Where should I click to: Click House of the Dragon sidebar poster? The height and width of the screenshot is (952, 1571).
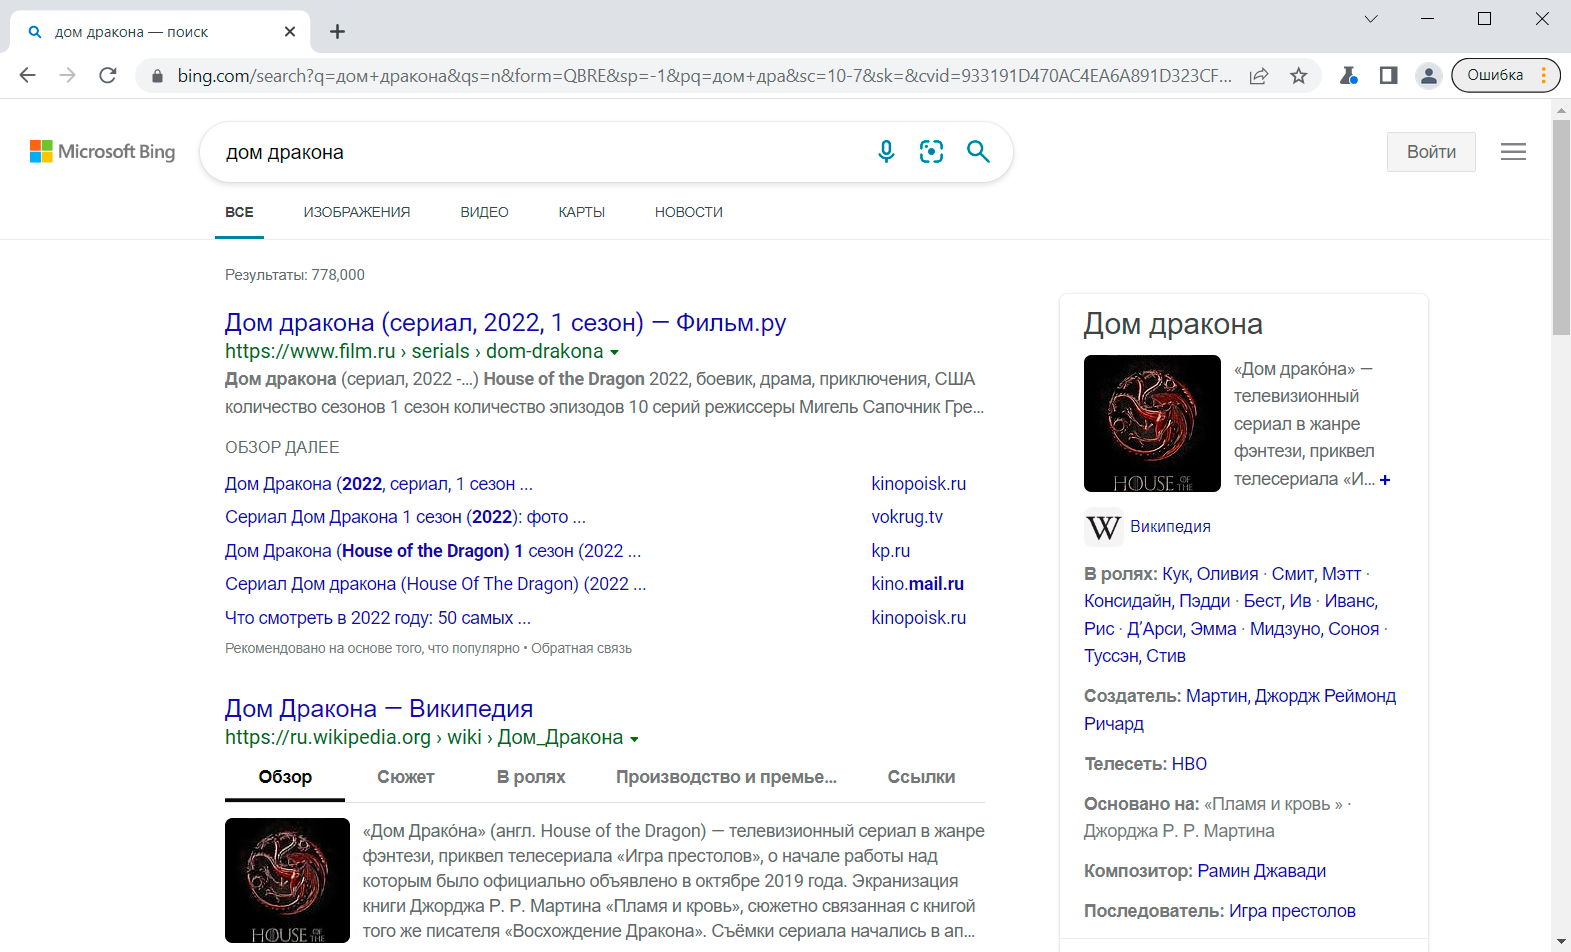1152,424
